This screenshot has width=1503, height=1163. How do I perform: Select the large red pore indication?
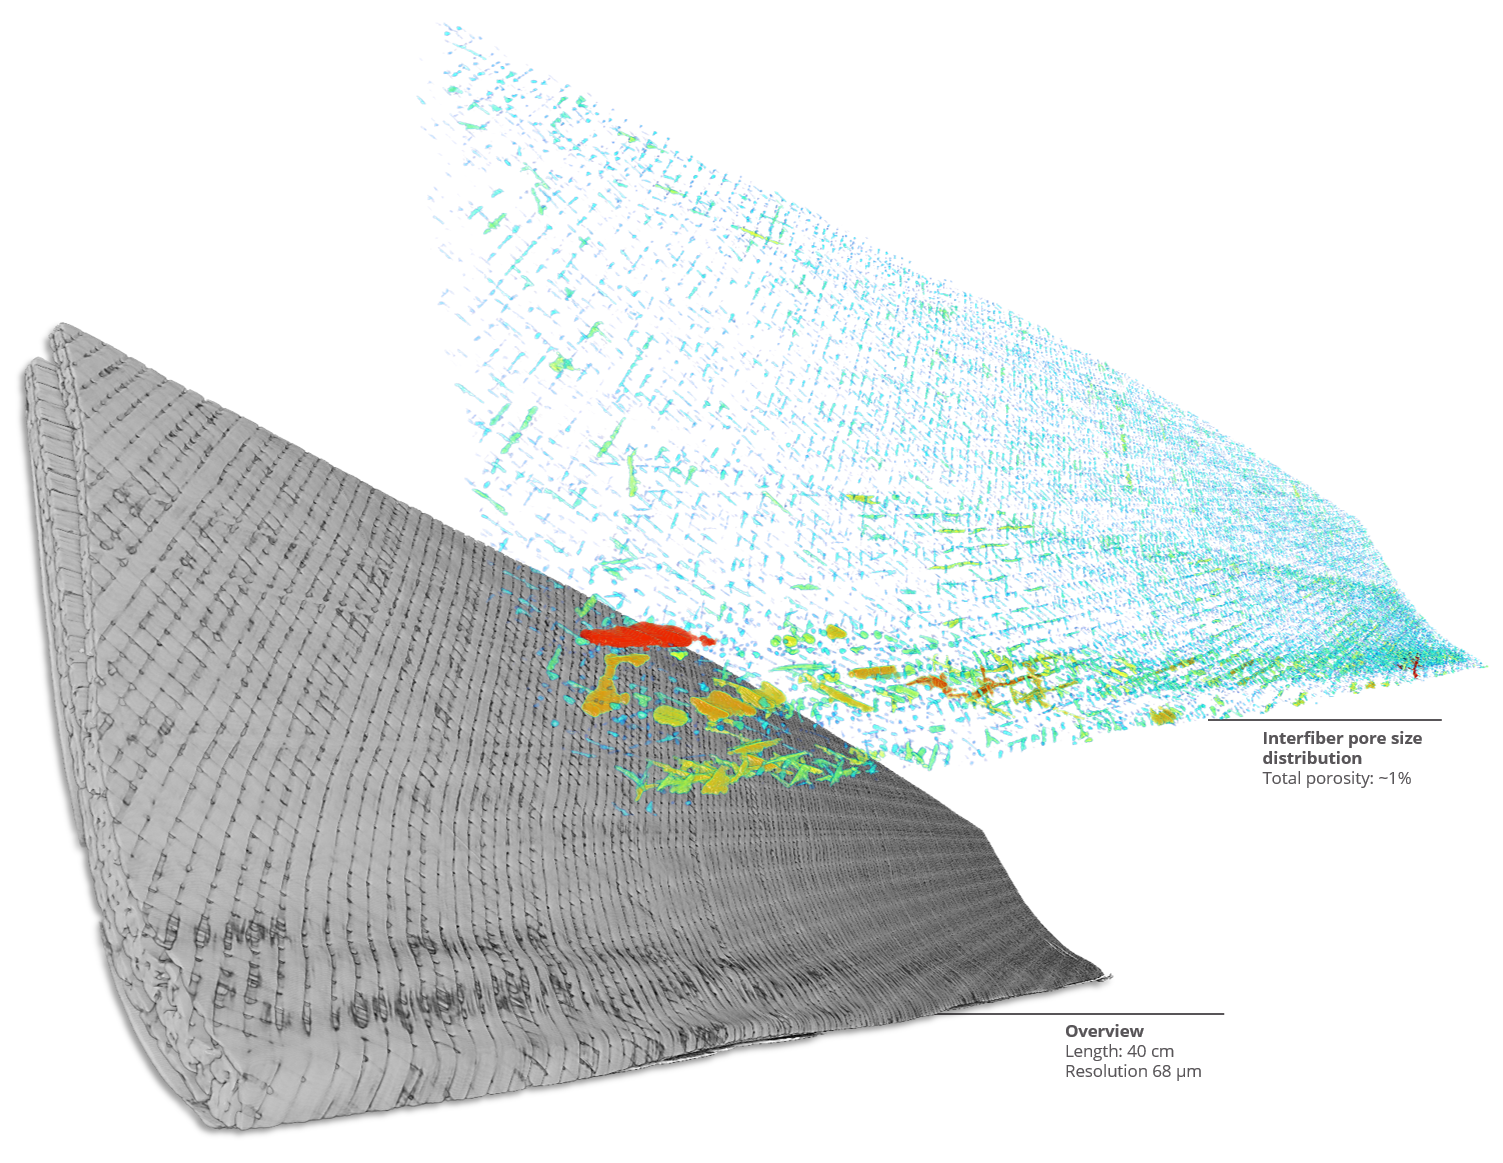[645, 638]
